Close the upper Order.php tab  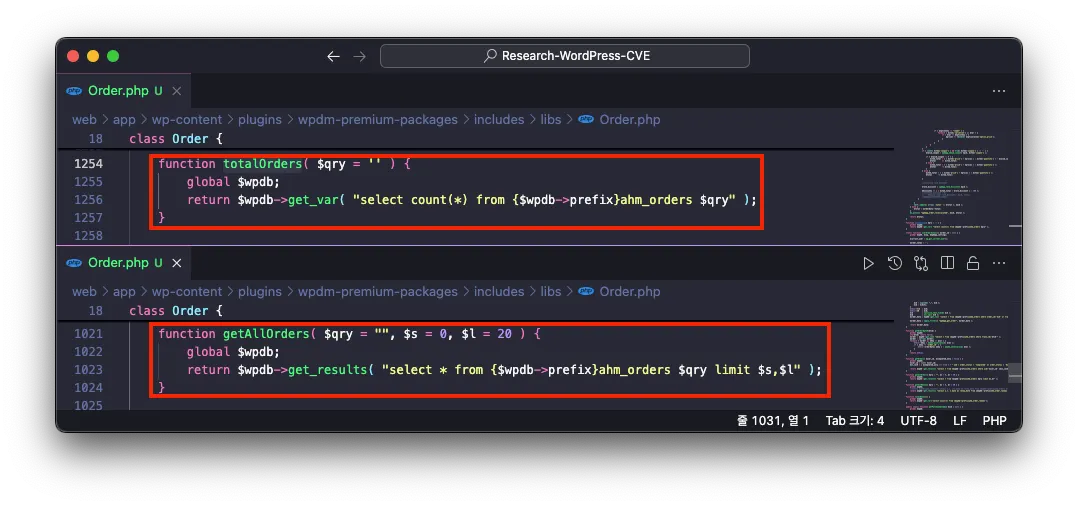(x=177, y=91)
